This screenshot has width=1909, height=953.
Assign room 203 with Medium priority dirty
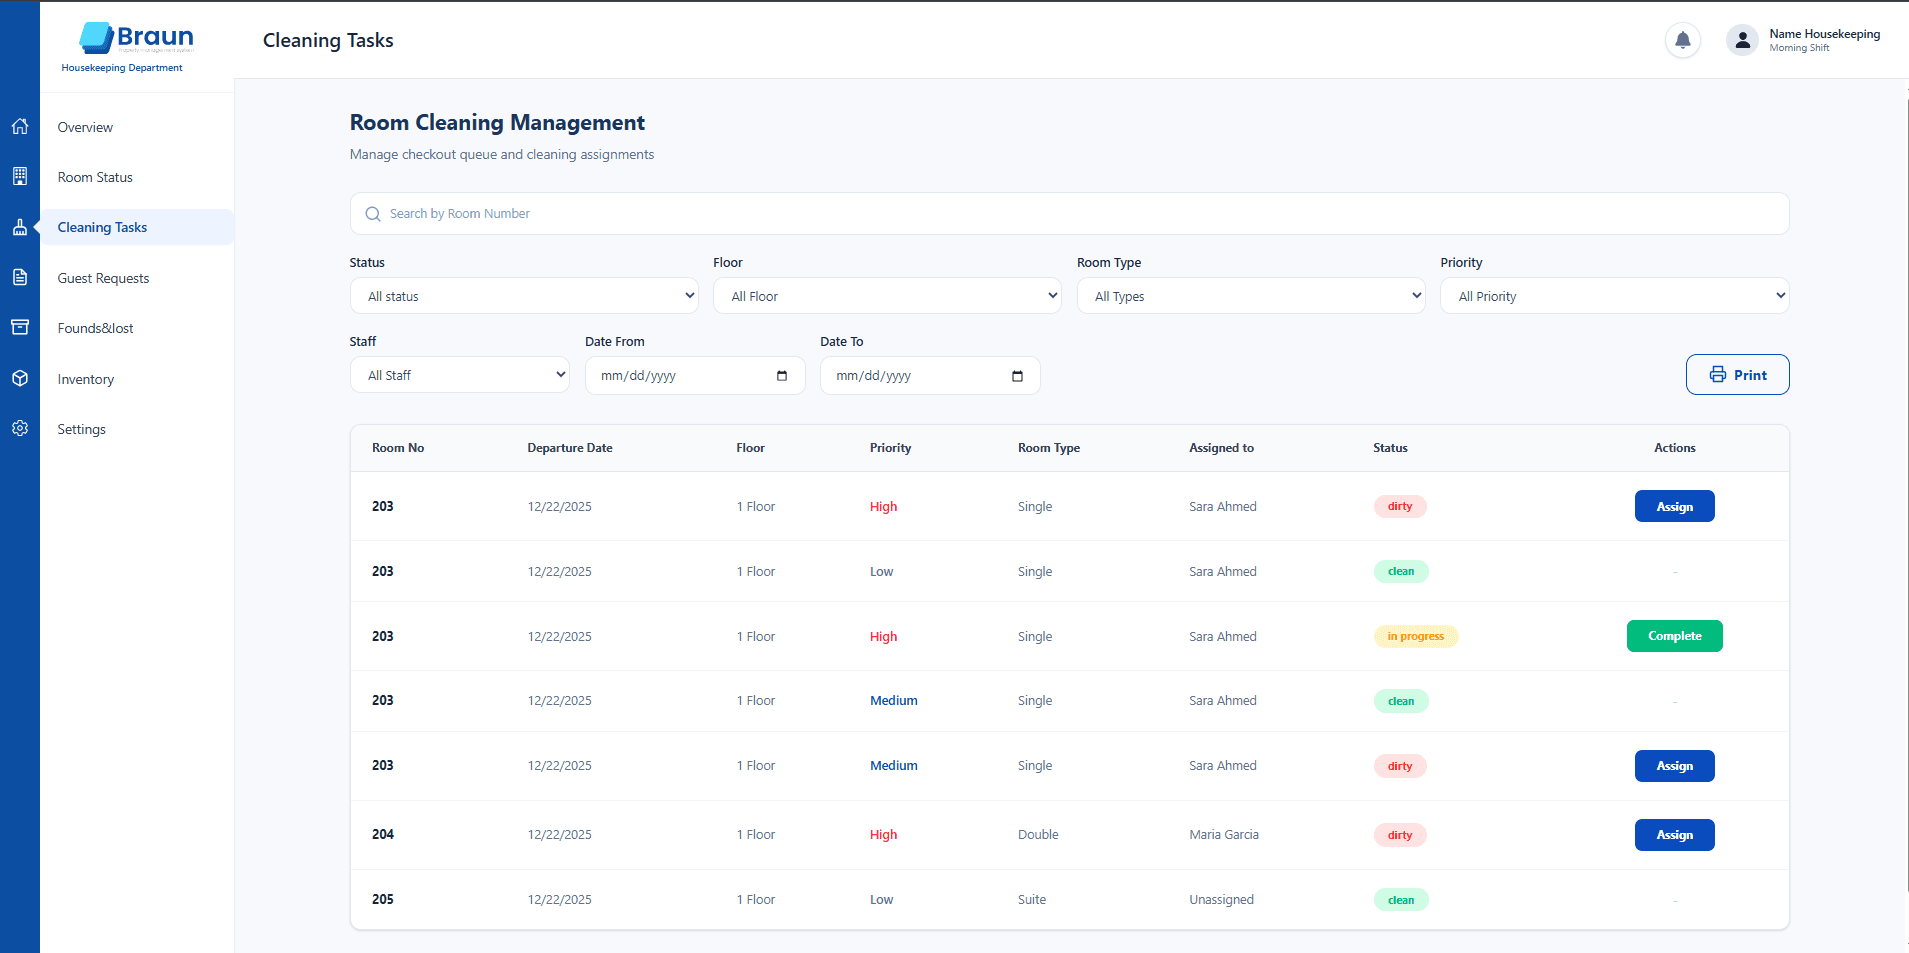(x=1674, y=766)
